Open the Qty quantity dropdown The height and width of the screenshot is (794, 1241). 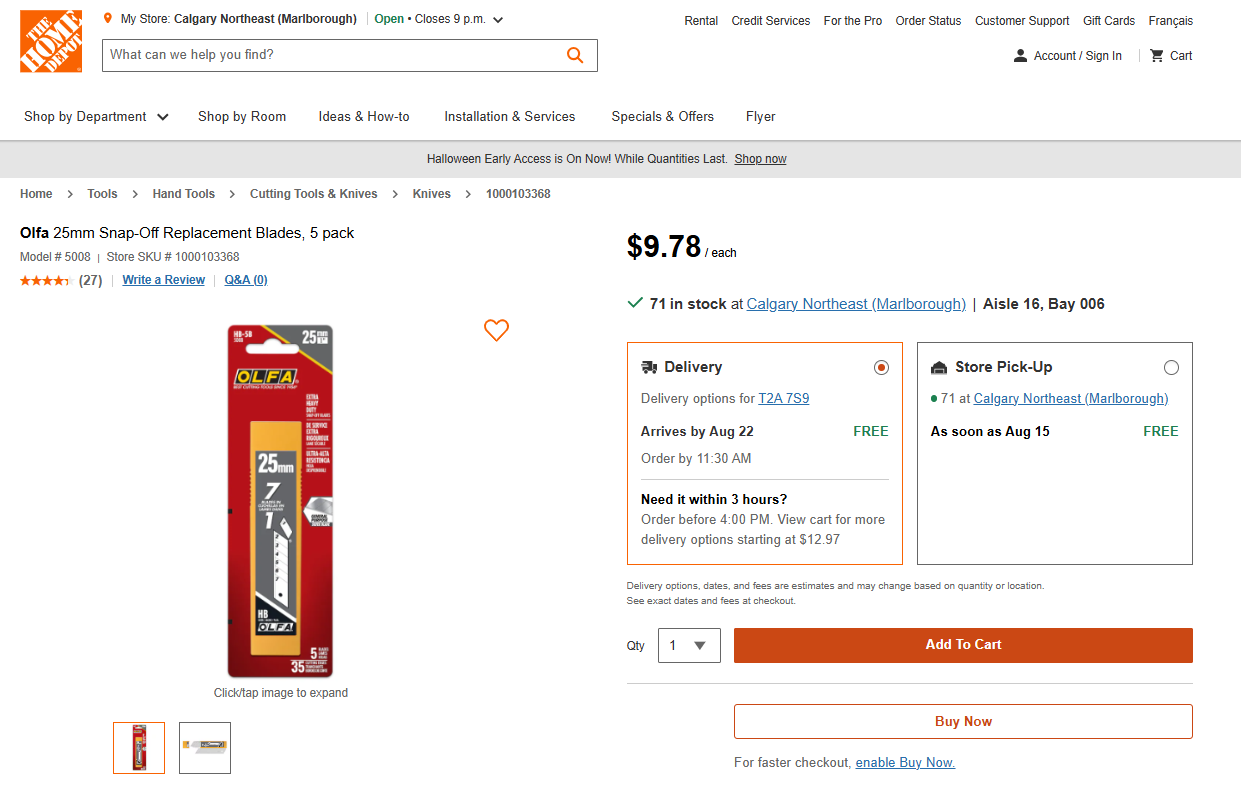click(689, 645)
